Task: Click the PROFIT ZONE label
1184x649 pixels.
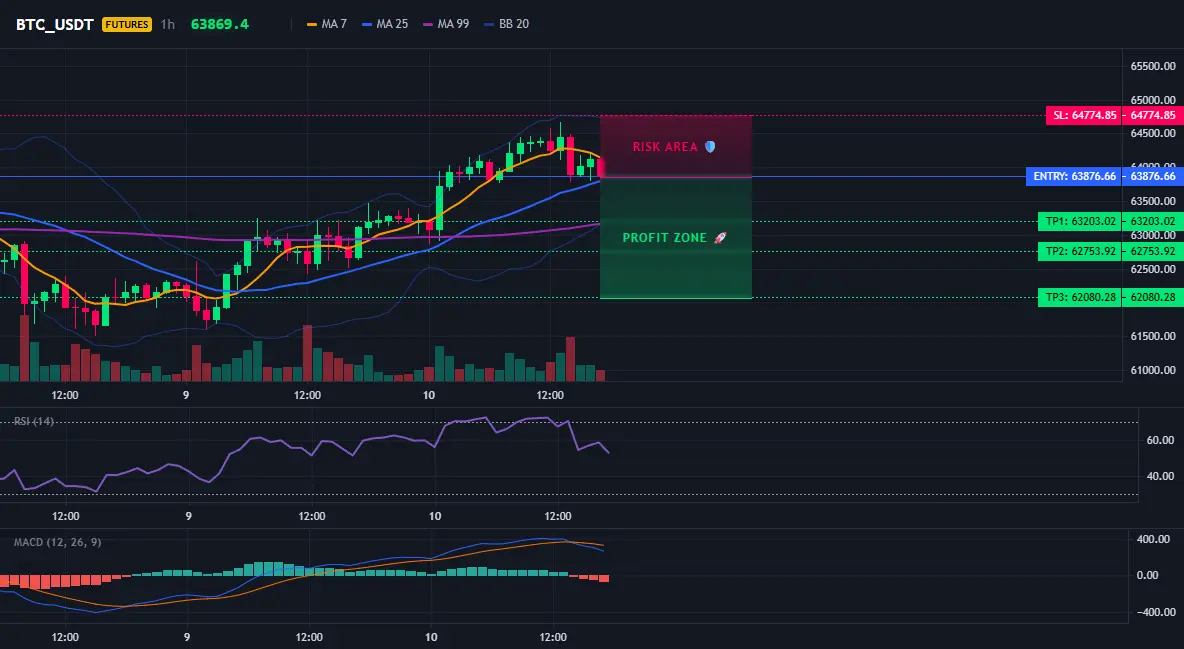Action: 664,238
